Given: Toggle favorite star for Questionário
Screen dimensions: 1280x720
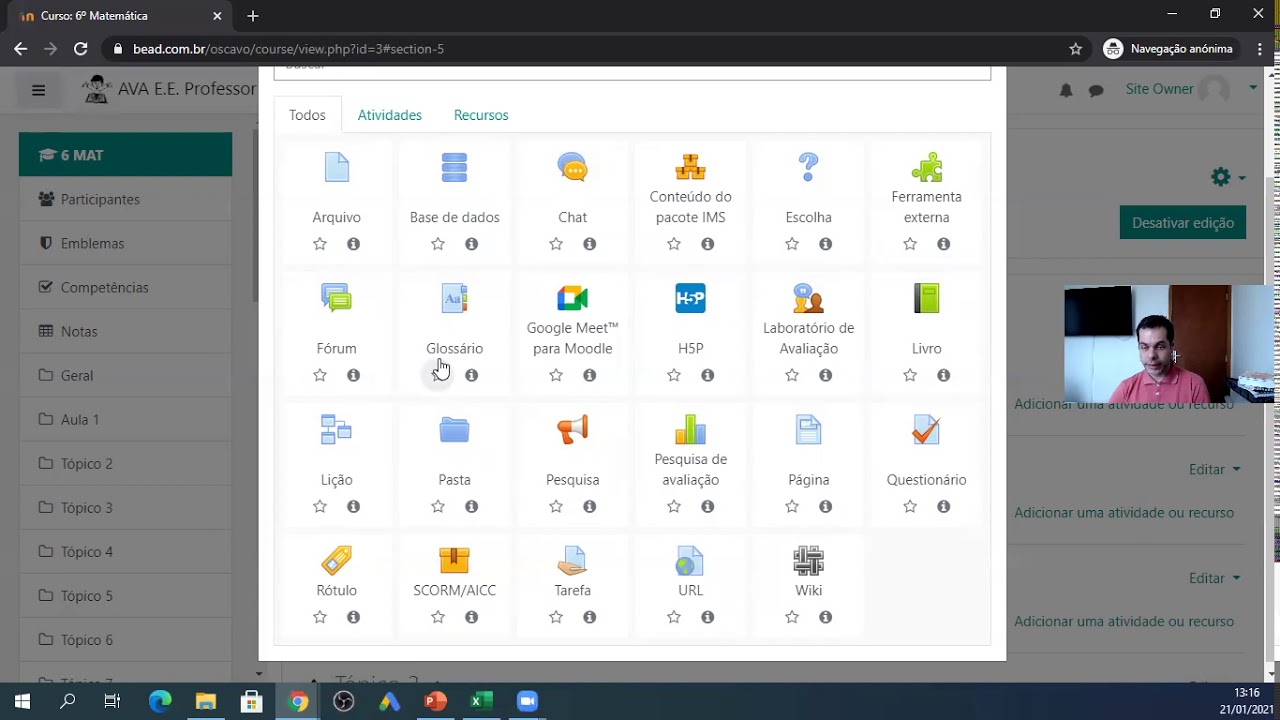Looking at the screenshot, I should point(910,506).
